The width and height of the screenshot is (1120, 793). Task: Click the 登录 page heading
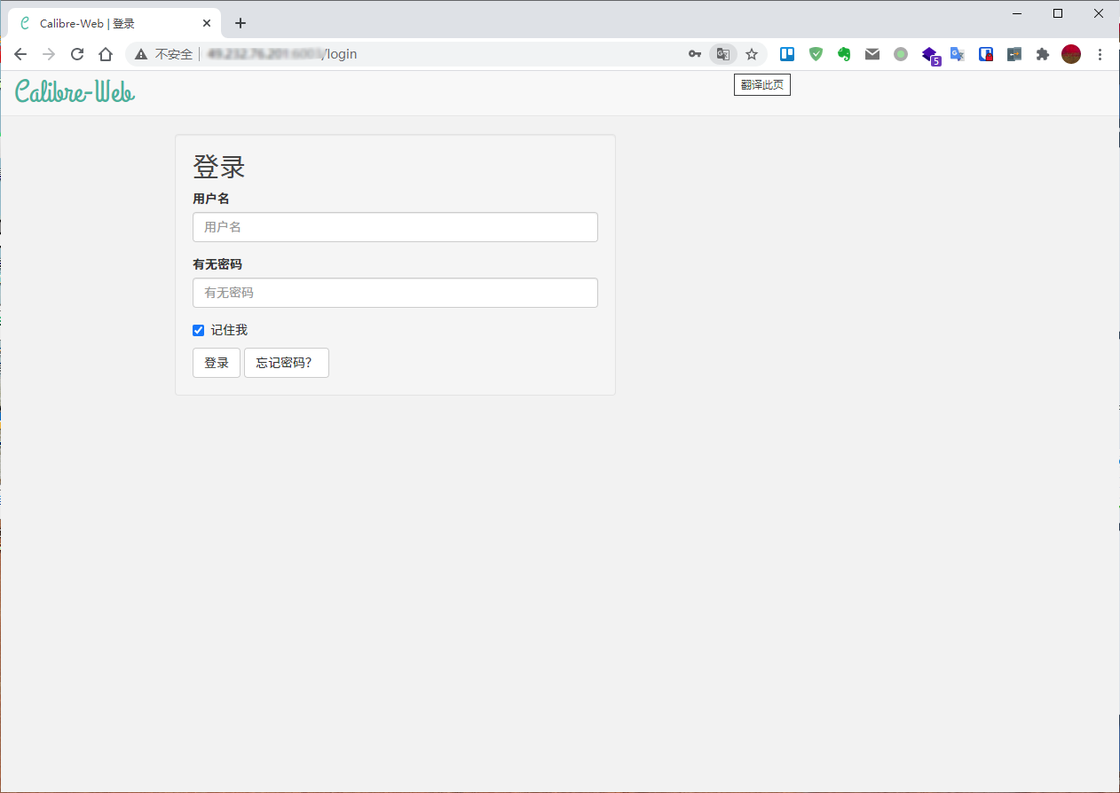(x=219, y=166)
